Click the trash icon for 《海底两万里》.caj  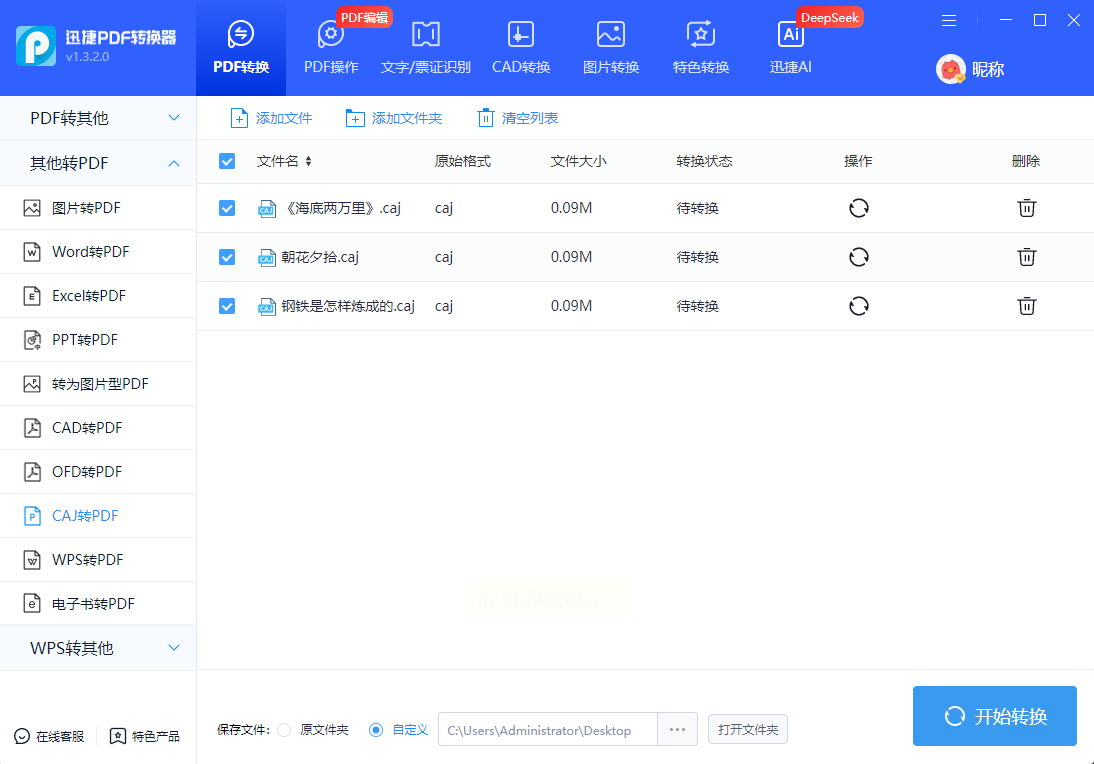pos(1026,208)
